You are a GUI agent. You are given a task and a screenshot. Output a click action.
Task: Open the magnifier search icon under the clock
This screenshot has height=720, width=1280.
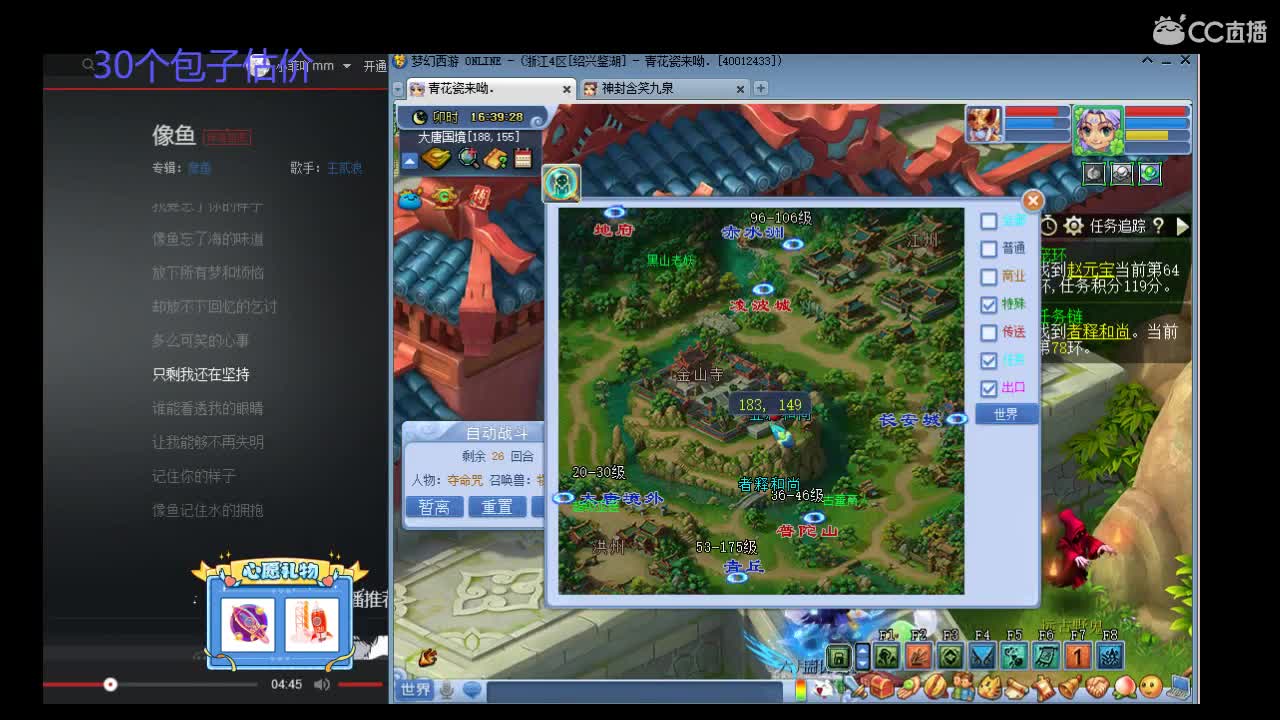point(468,158)
